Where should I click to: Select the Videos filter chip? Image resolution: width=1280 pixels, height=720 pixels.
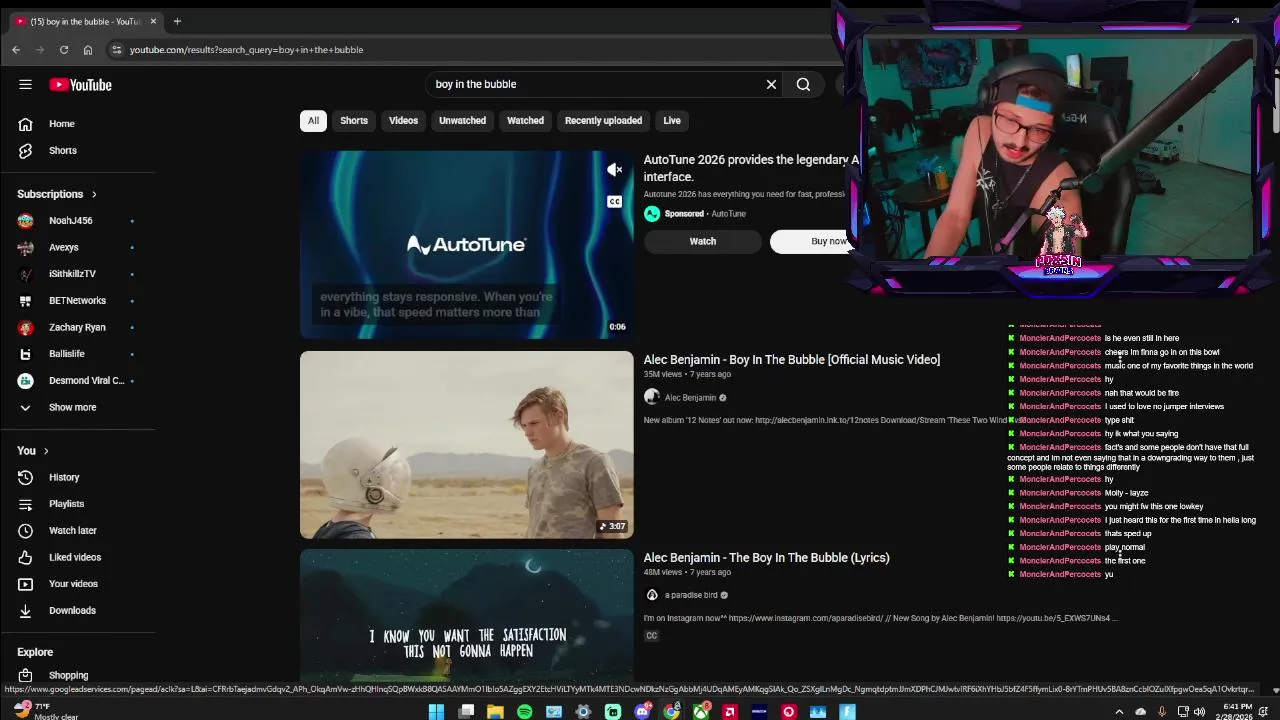coord(403,121)
